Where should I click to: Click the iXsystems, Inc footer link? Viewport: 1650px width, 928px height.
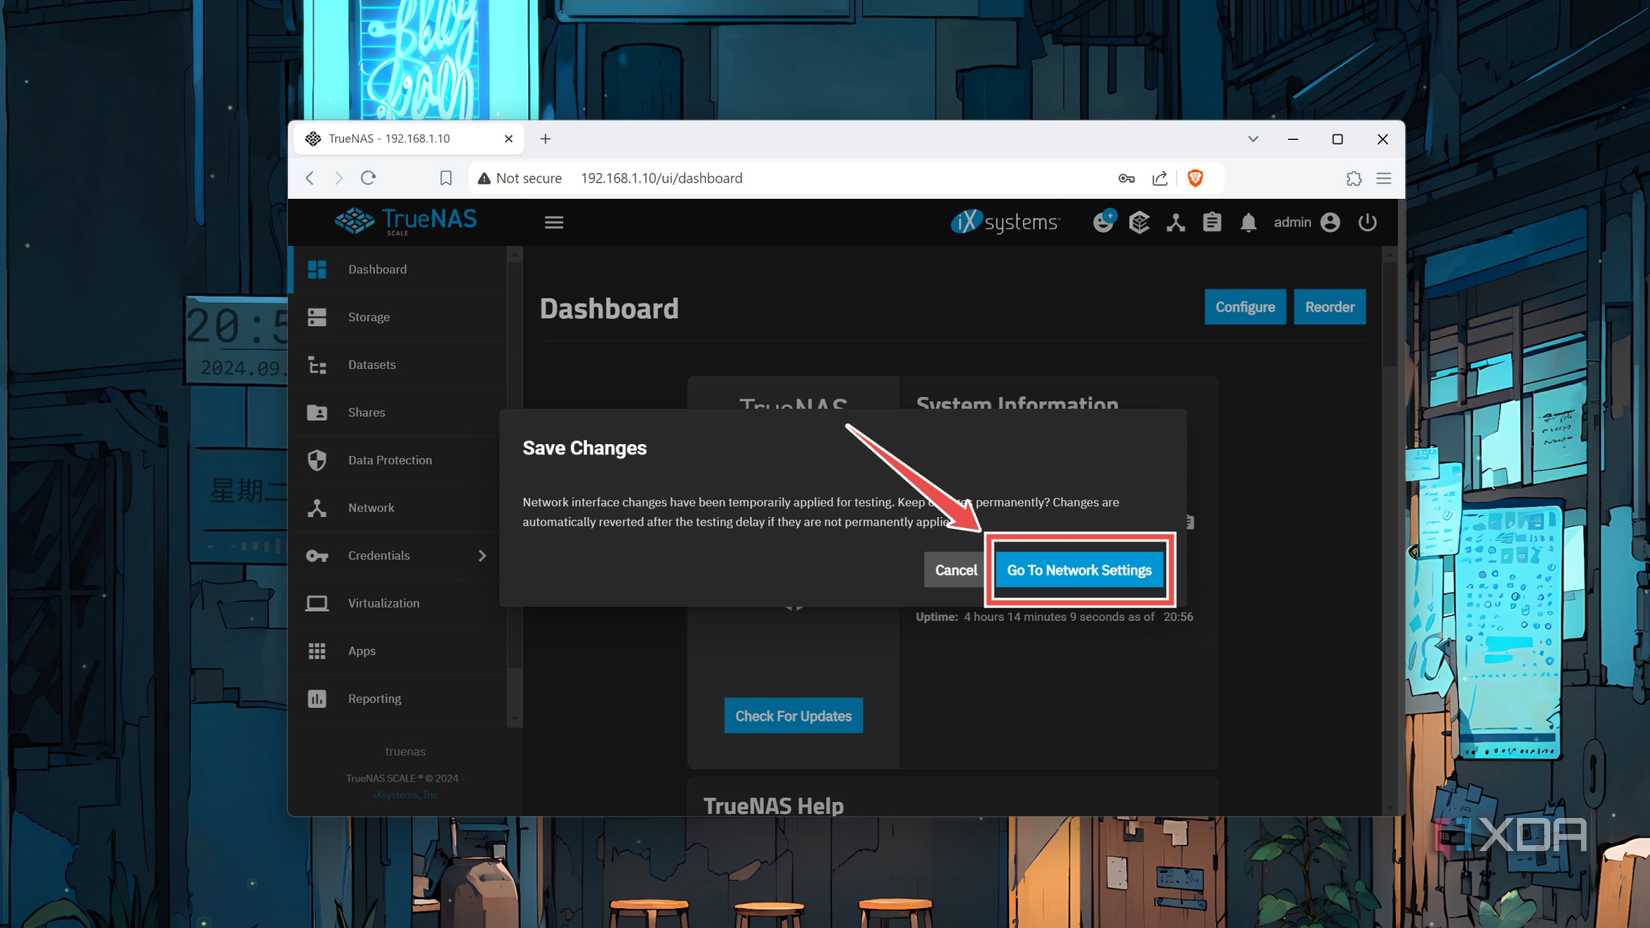click(405, 795)
